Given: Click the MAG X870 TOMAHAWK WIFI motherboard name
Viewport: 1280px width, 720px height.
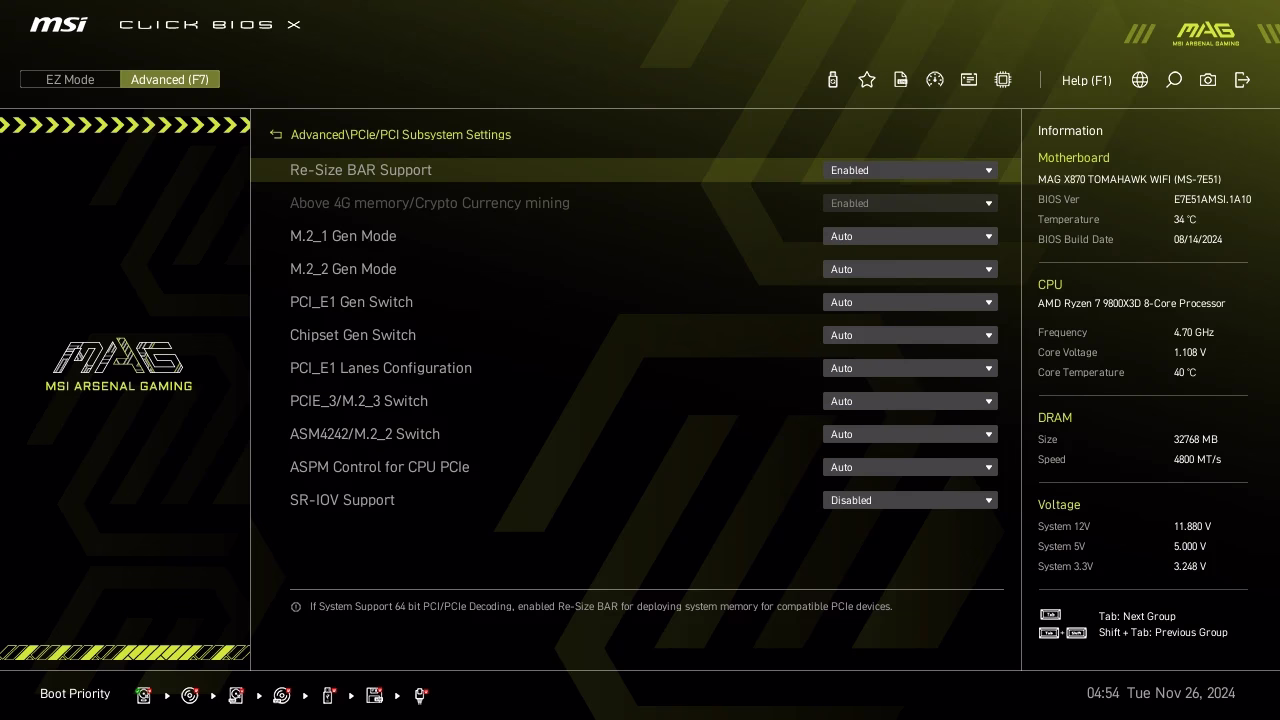Looking at the screenshot, I should [1129, 180].
